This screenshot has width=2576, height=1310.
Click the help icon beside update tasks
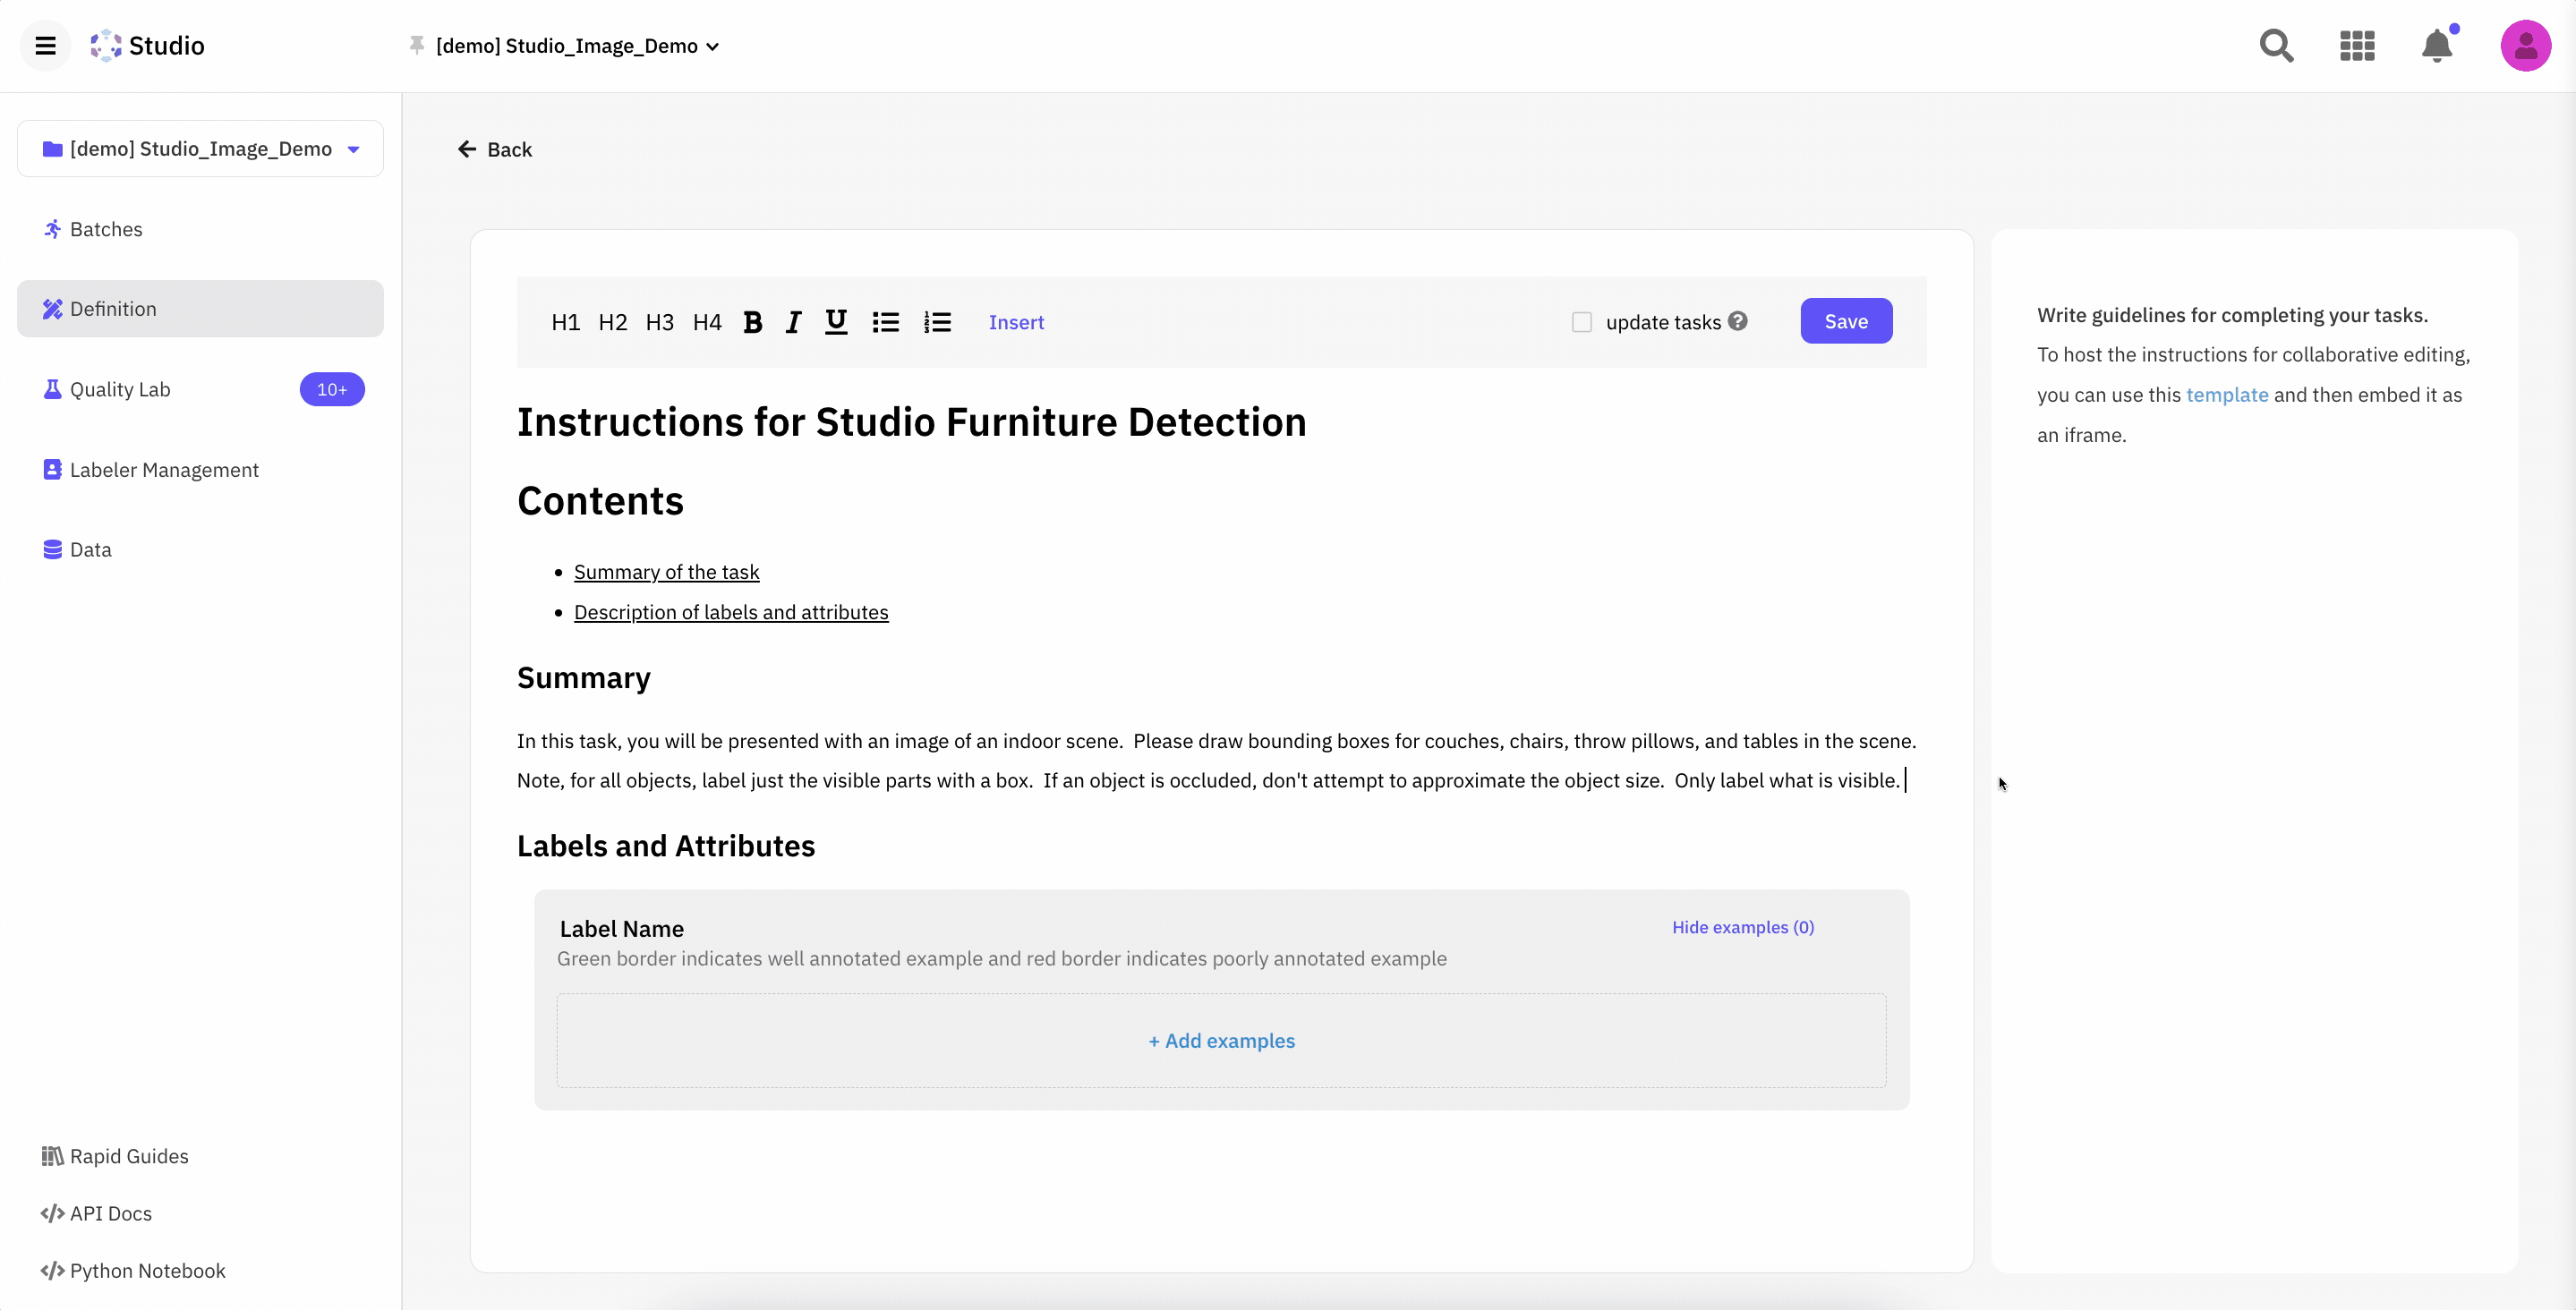coord(1738,321)
